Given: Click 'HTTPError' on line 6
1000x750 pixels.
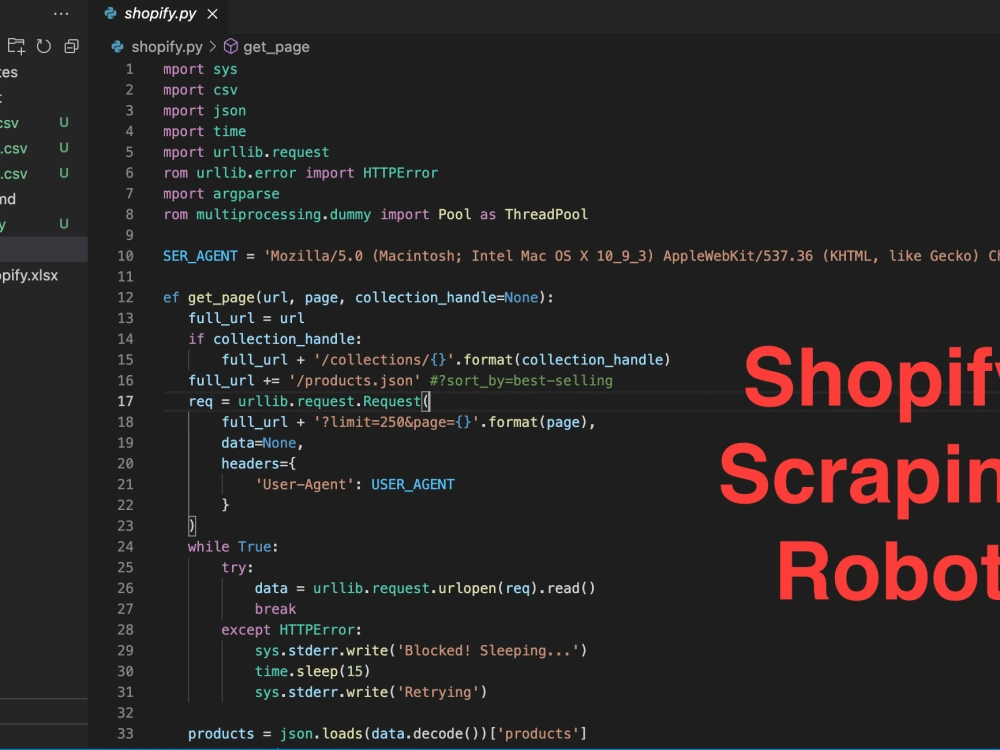Looking at the screenshot, I should (x=401, y=173).
